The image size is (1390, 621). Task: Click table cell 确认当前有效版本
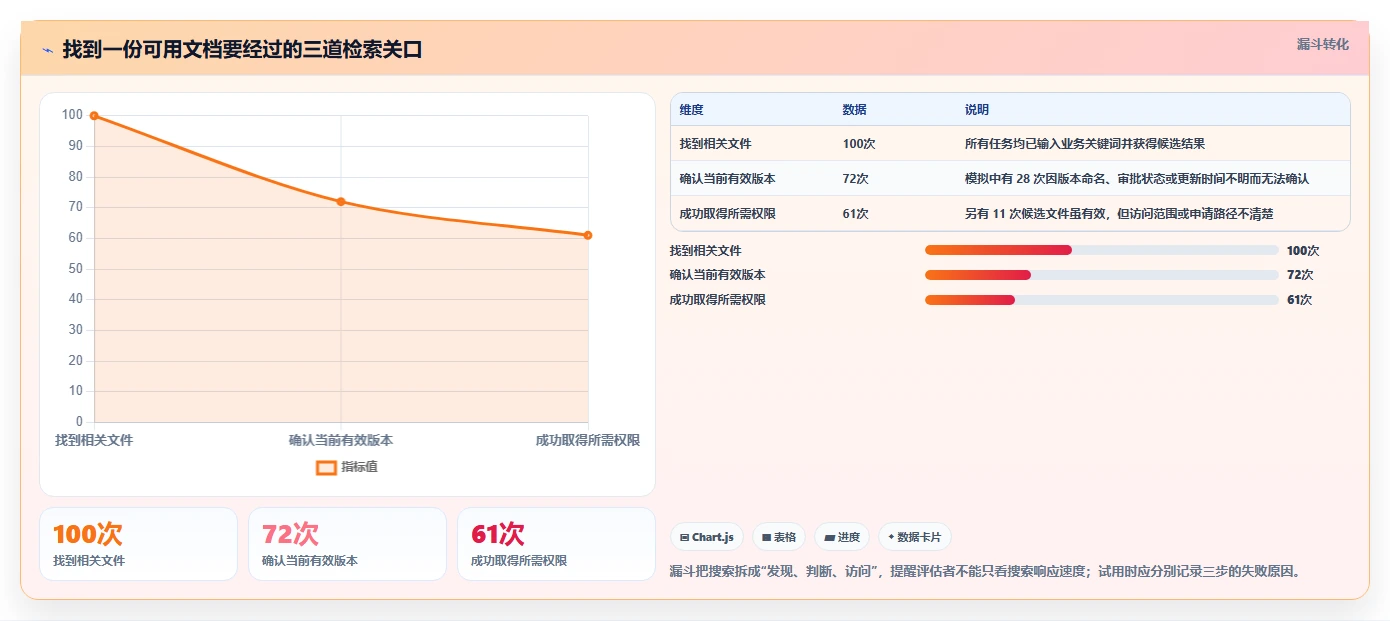728,179
